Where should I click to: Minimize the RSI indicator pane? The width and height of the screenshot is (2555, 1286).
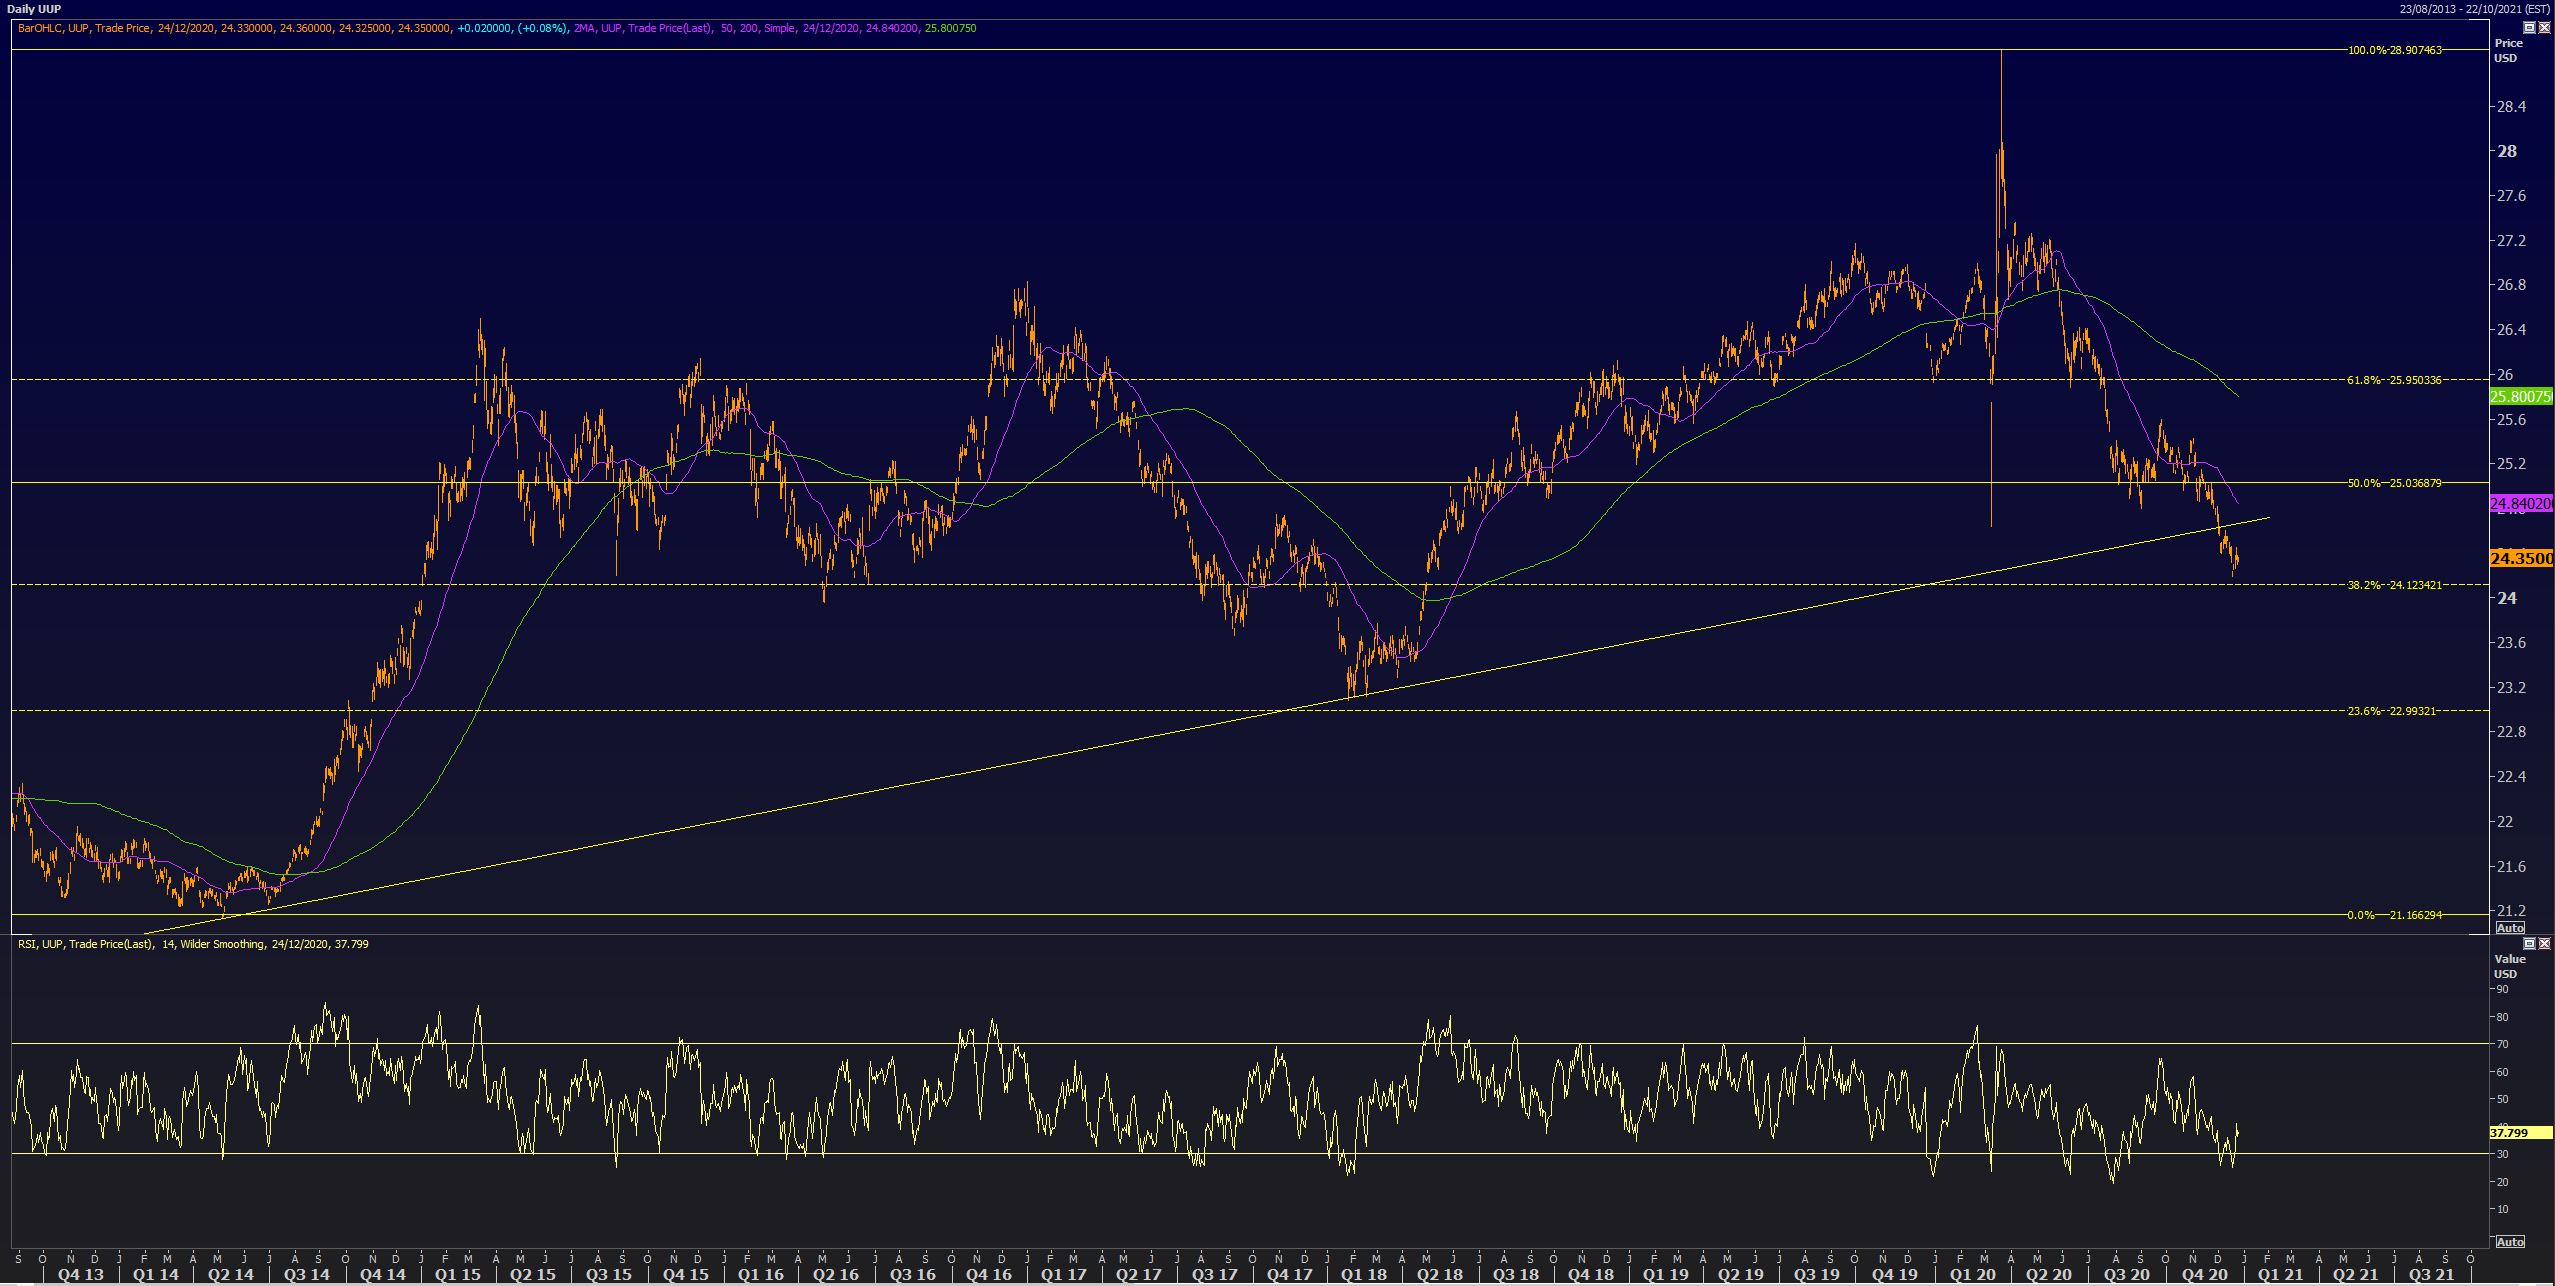tap(2529, 944)
